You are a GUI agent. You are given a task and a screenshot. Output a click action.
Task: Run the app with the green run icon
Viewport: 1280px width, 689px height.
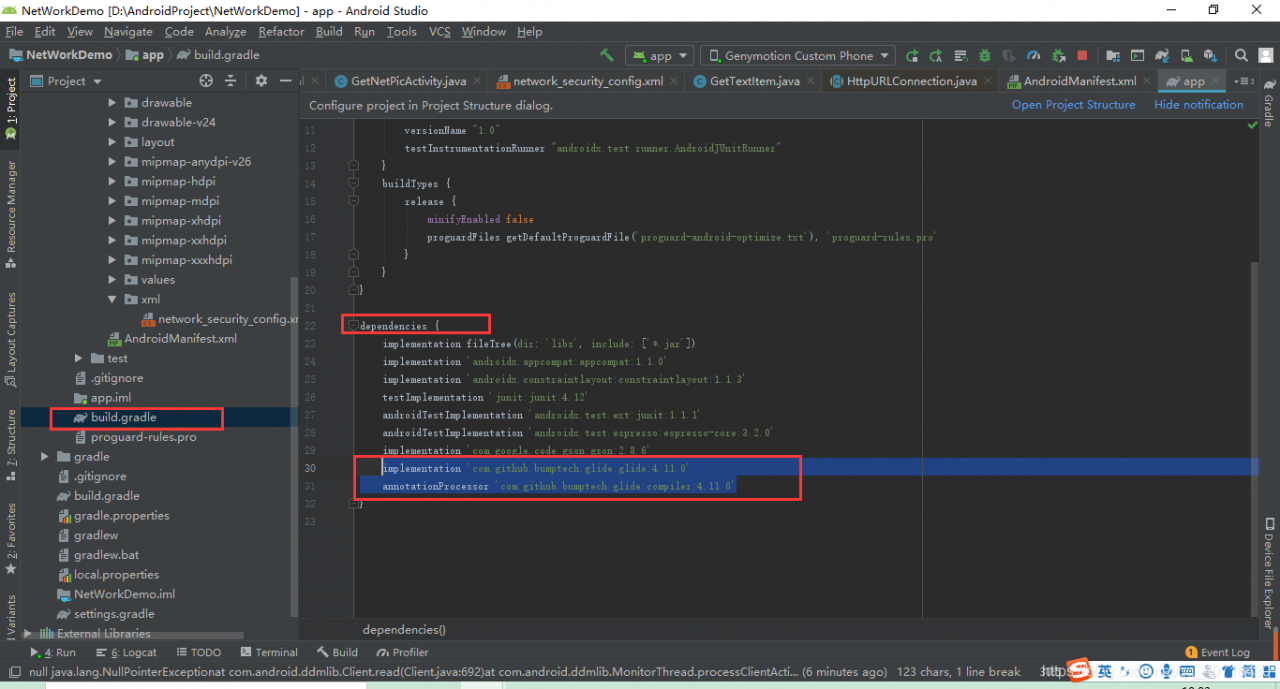coord(912,56)
